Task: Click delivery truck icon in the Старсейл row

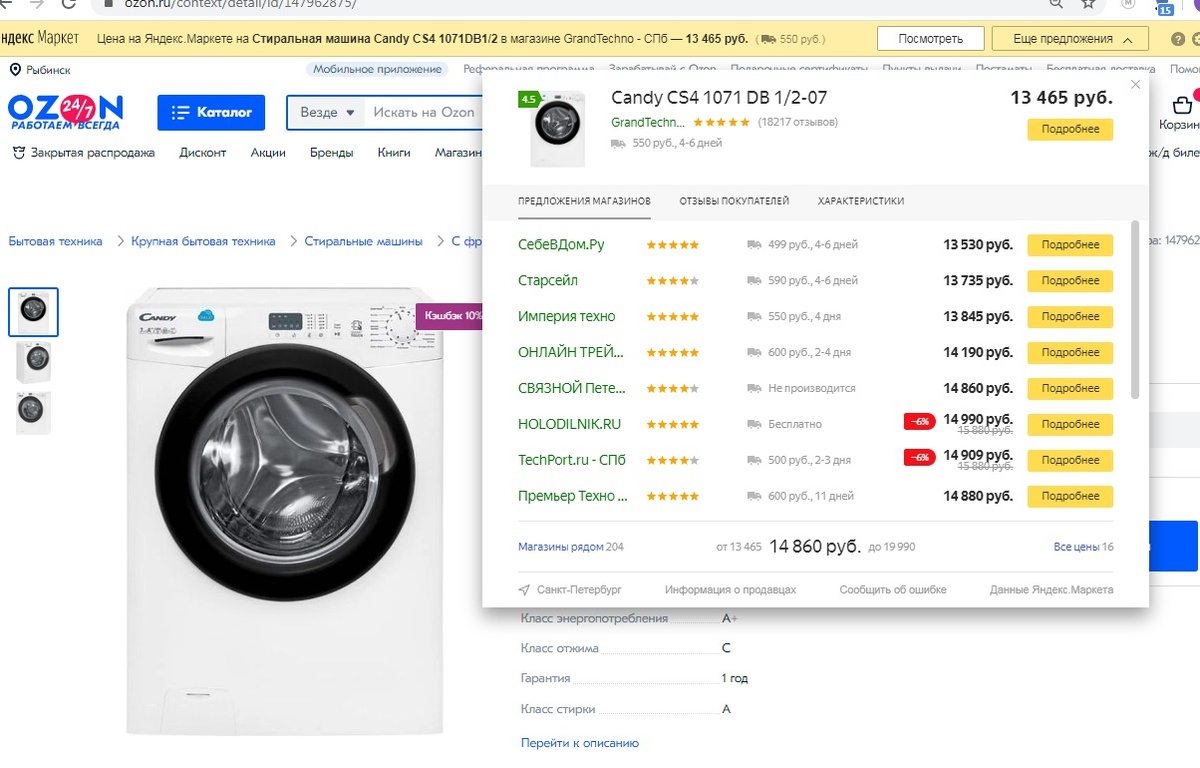Action: (x=754, y=281)
